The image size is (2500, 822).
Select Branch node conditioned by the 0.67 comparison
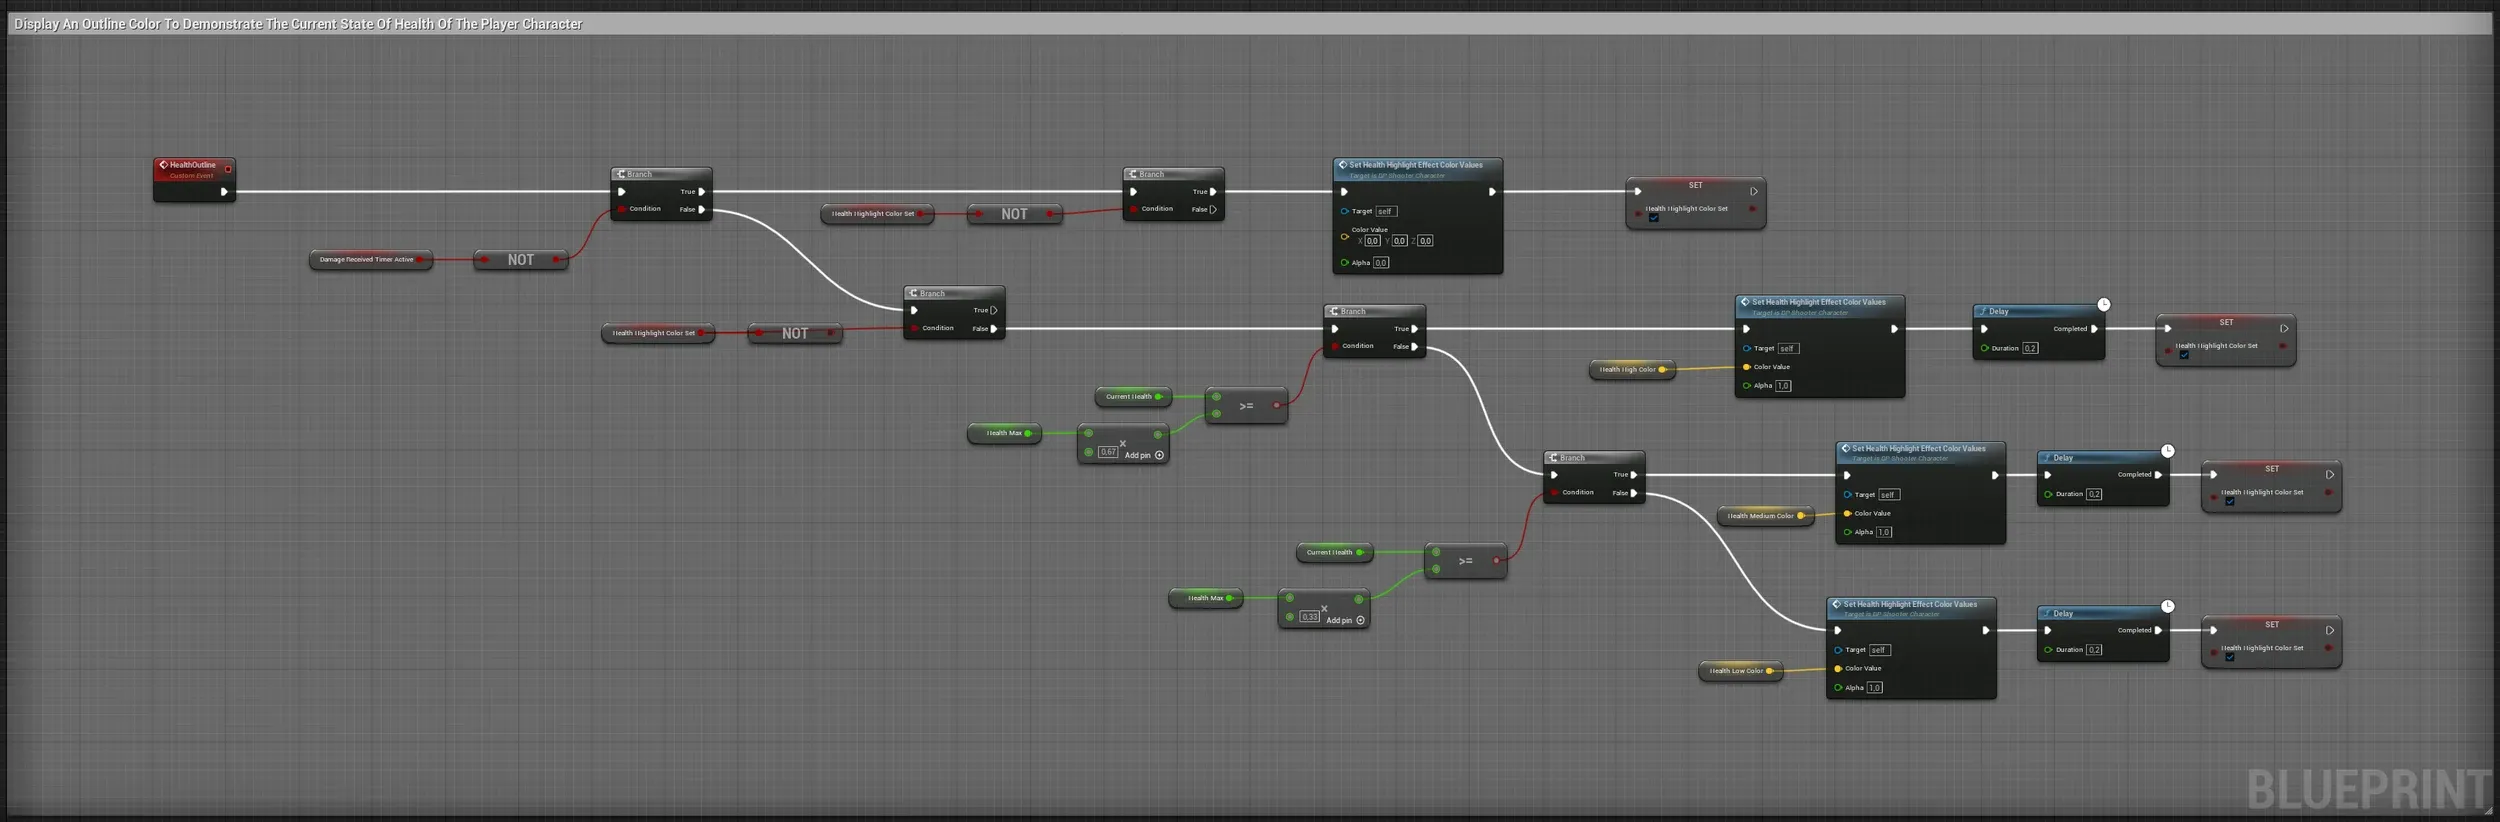(1375, 331)
